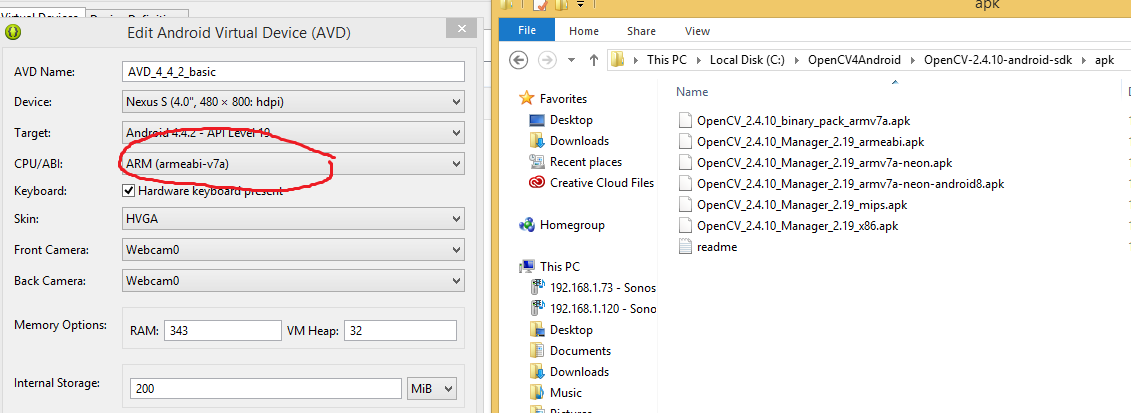This screenshot has height=413, width=1131.
Task: Open the CPU/ABI dropdown
Action: (x=293, y=163)
